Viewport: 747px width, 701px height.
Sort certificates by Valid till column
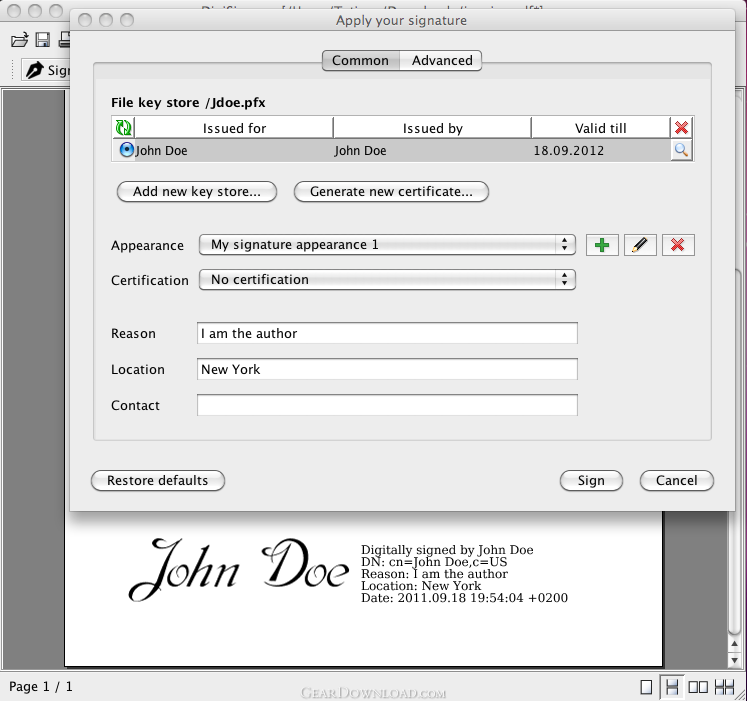coord(600,128)
